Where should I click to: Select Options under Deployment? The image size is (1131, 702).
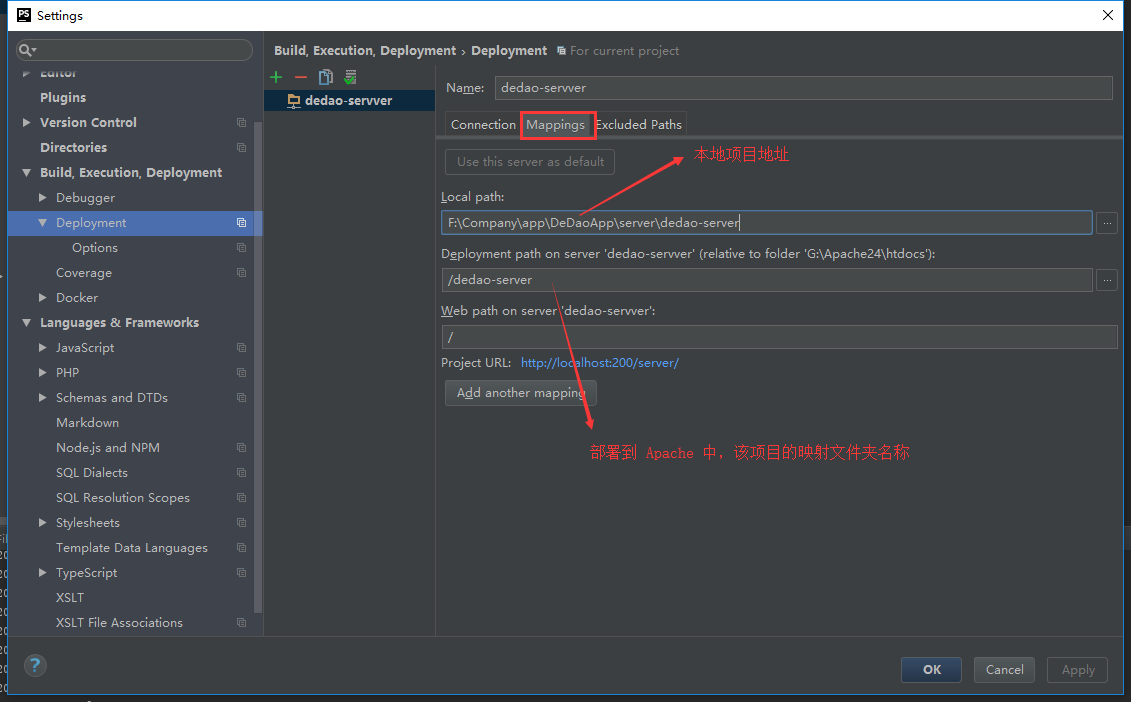click(94, 247)
